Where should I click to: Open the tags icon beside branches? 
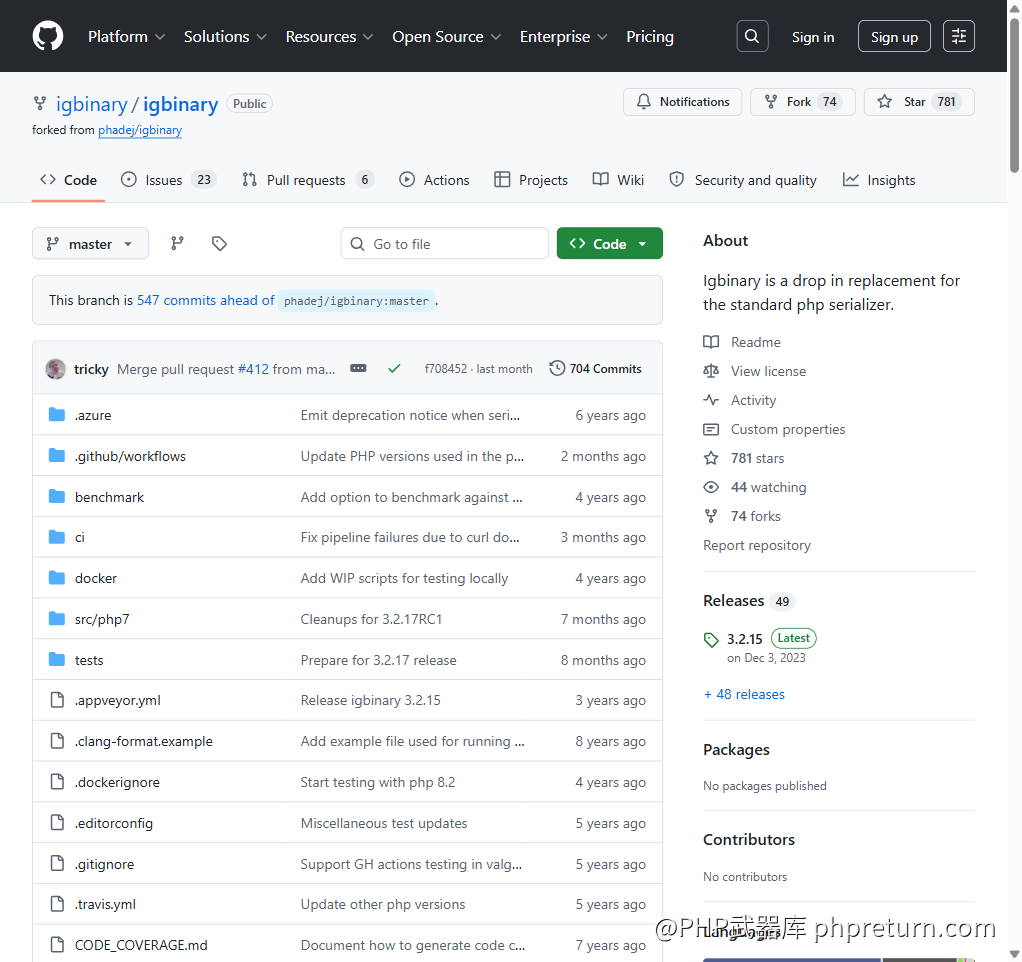tap(220, 244)
